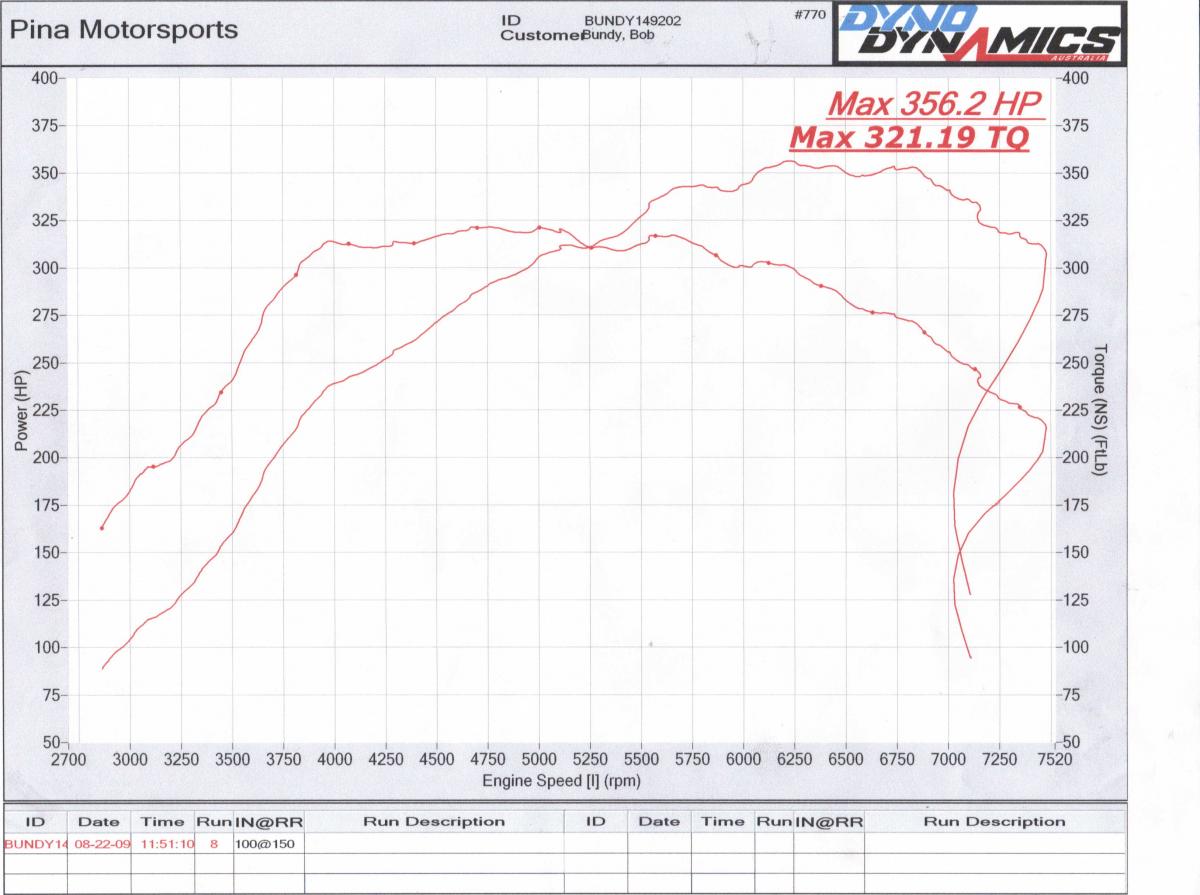
Task: Click the Max 356.2 HP annotation
Action: (x=936, y=104)
